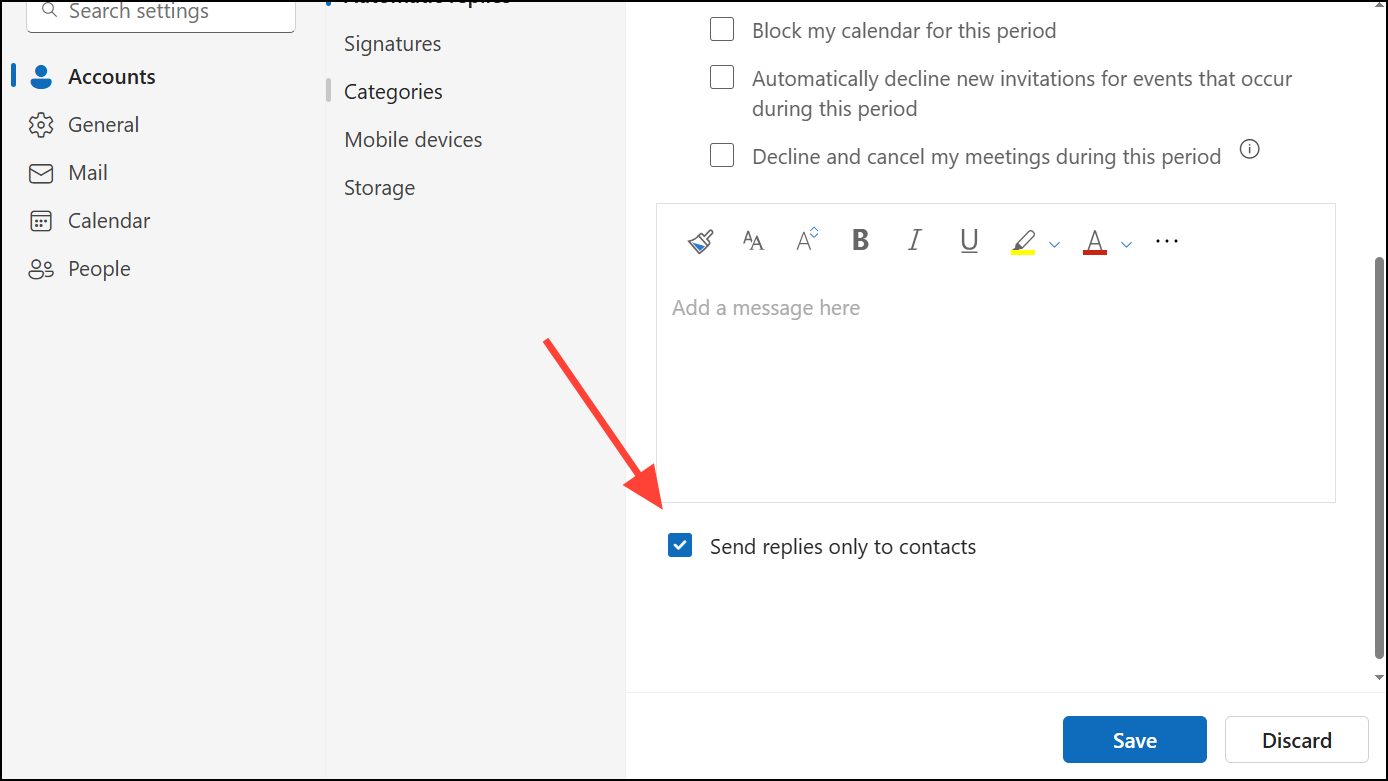Screen dimensions: 1388x781
Task: Expand the font color dropdown arrow
Action: 1127,244
